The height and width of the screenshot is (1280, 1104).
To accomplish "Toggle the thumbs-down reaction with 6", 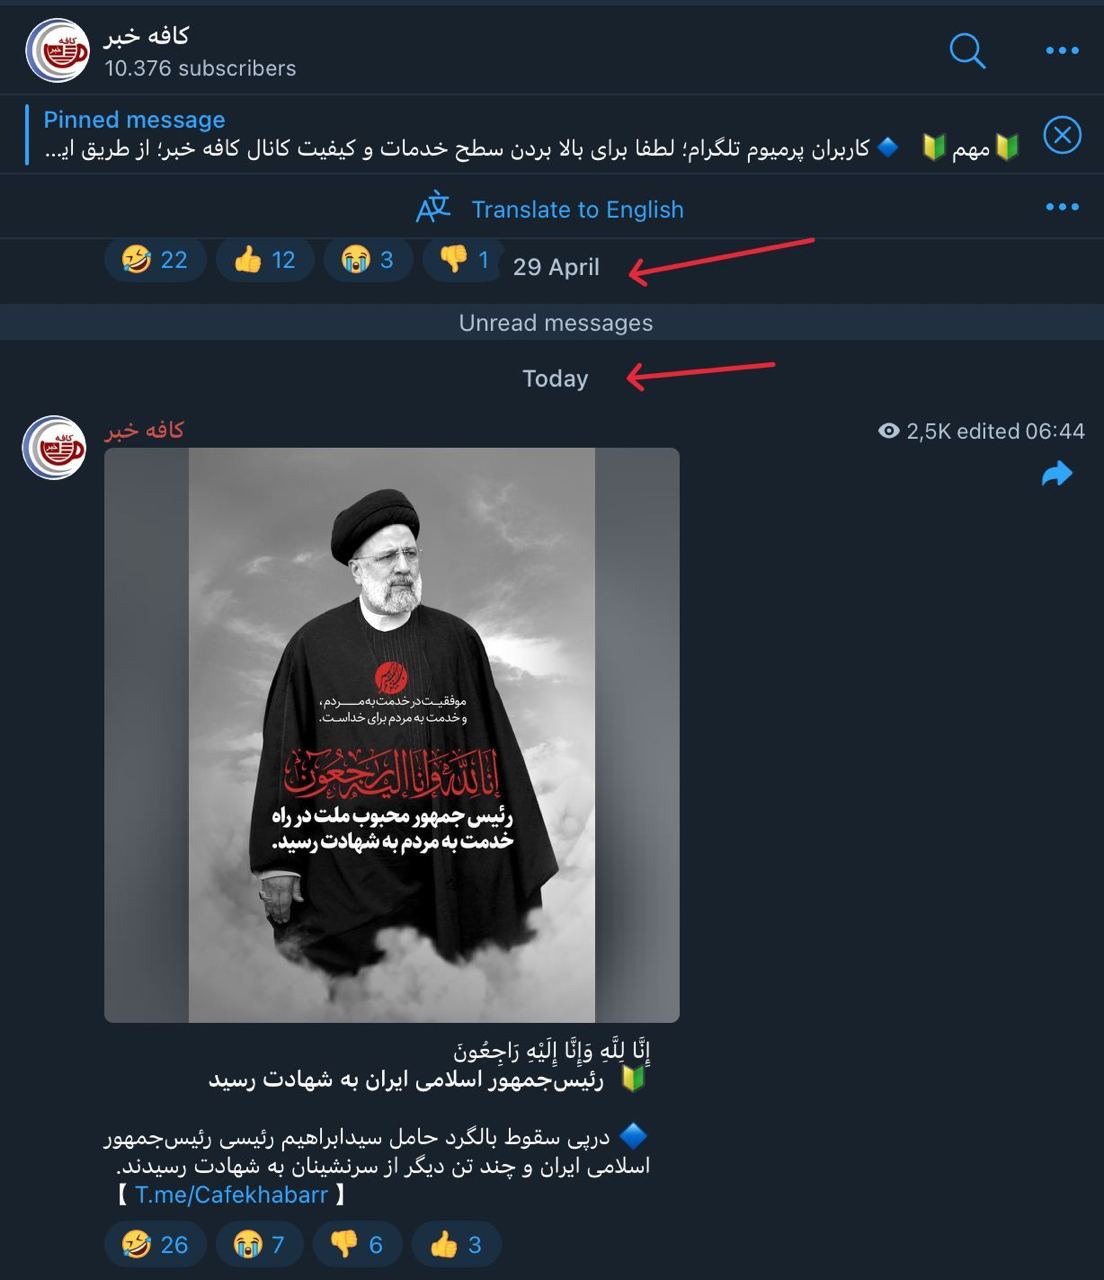I will point(356,1244).
